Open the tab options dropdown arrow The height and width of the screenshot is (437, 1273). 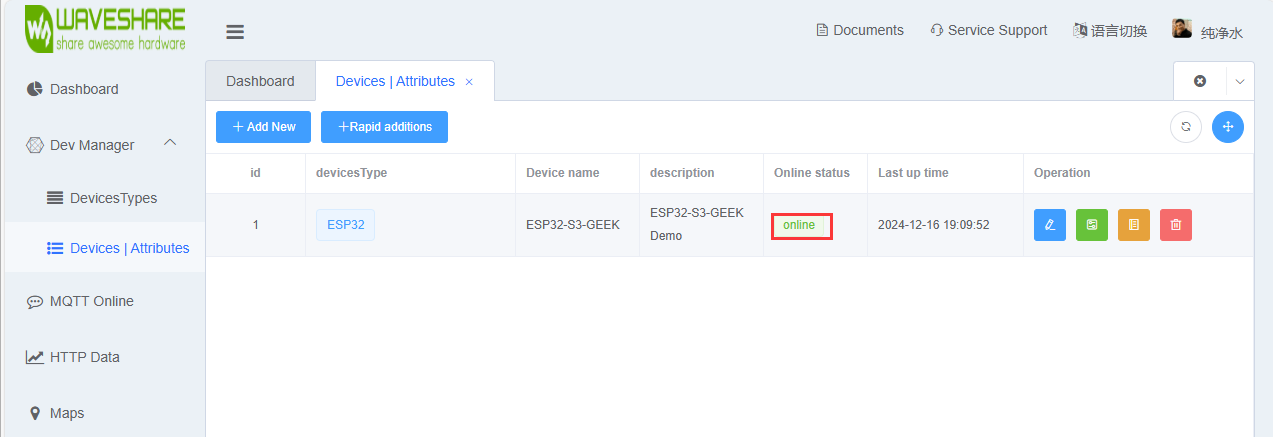pos(1240,81)
